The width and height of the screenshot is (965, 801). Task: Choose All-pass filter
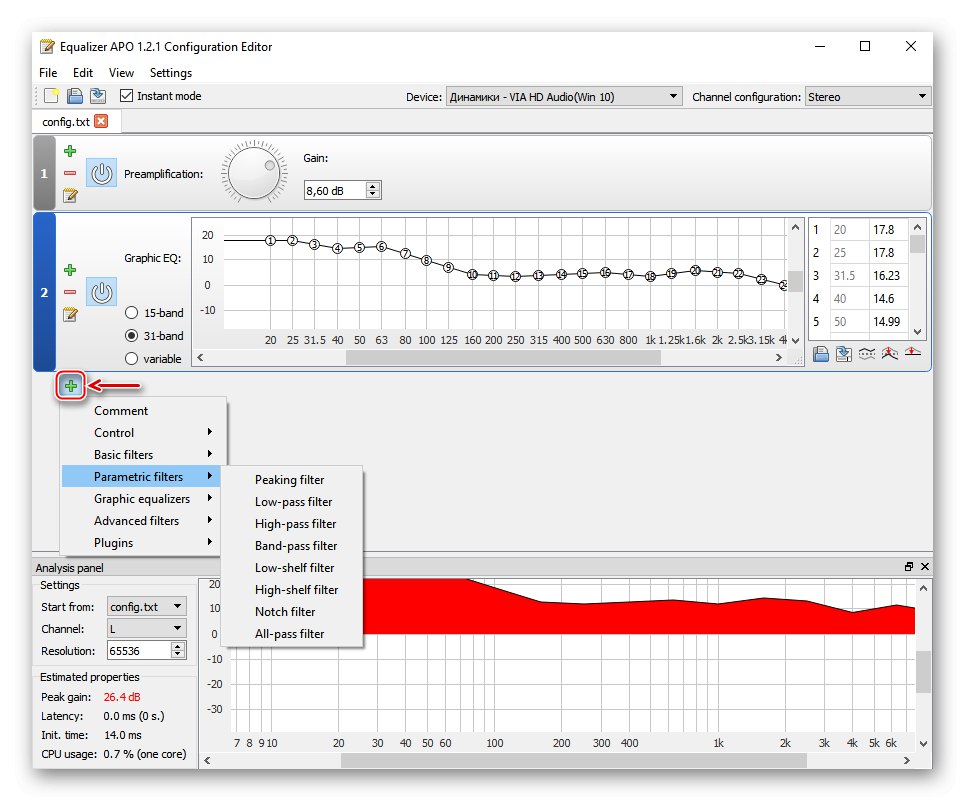(292, 634)
